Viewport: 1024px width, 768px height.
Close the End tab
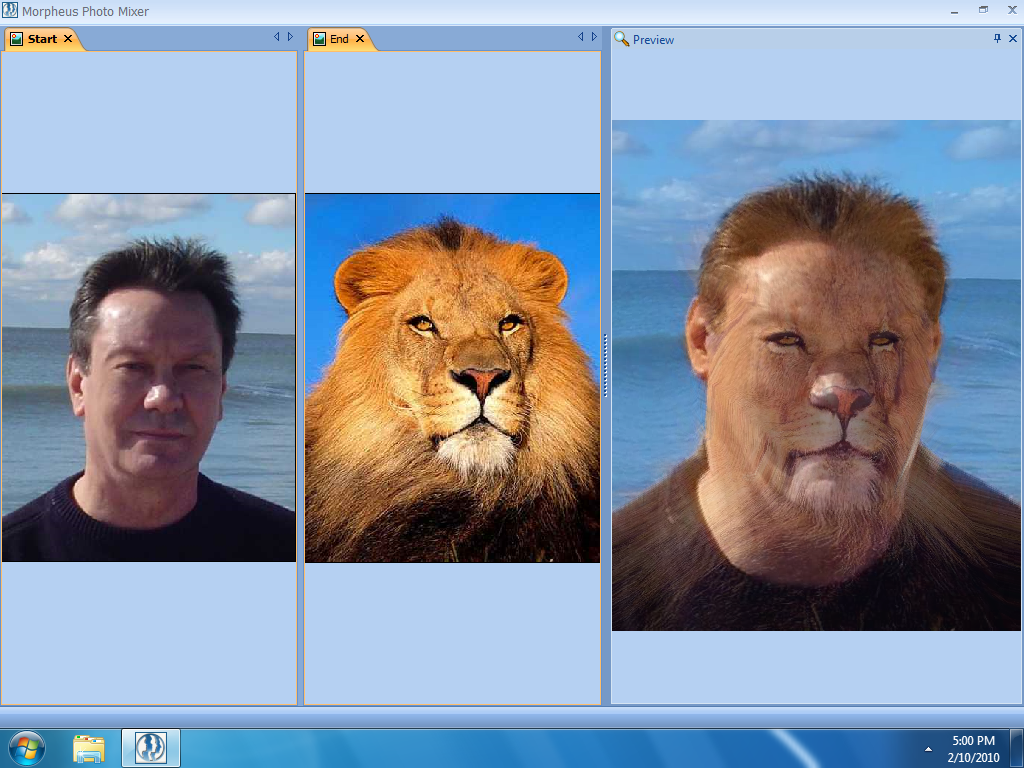360,39
